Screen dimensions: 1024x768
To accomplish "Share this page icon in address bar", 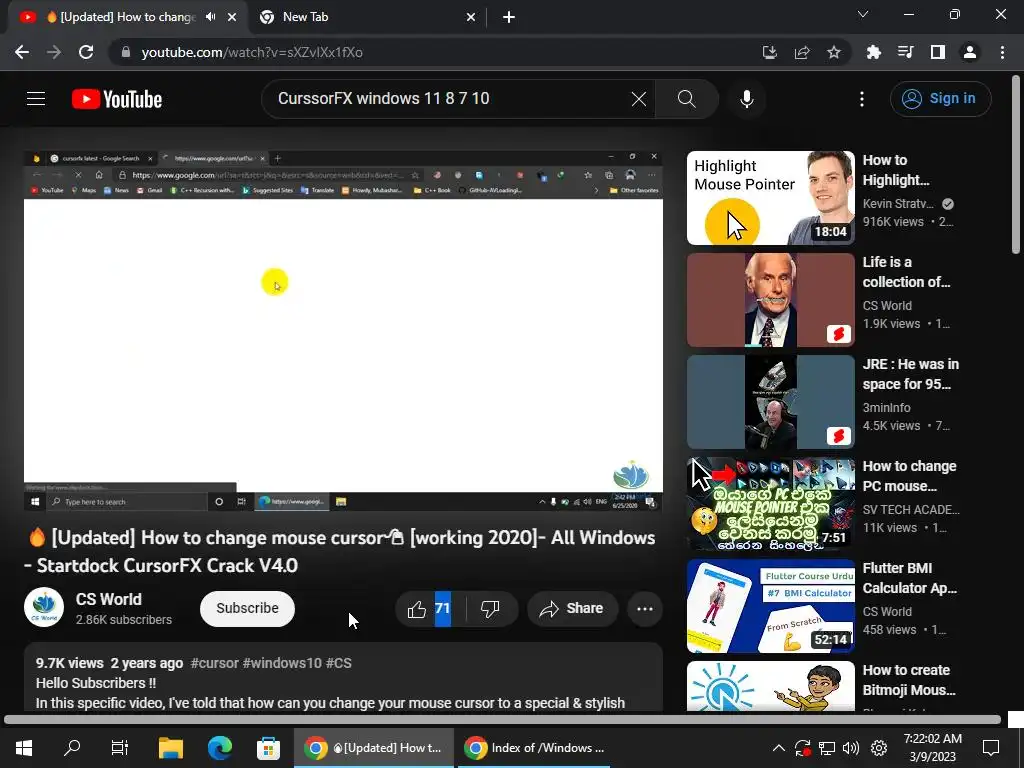I will pos(802,52).
